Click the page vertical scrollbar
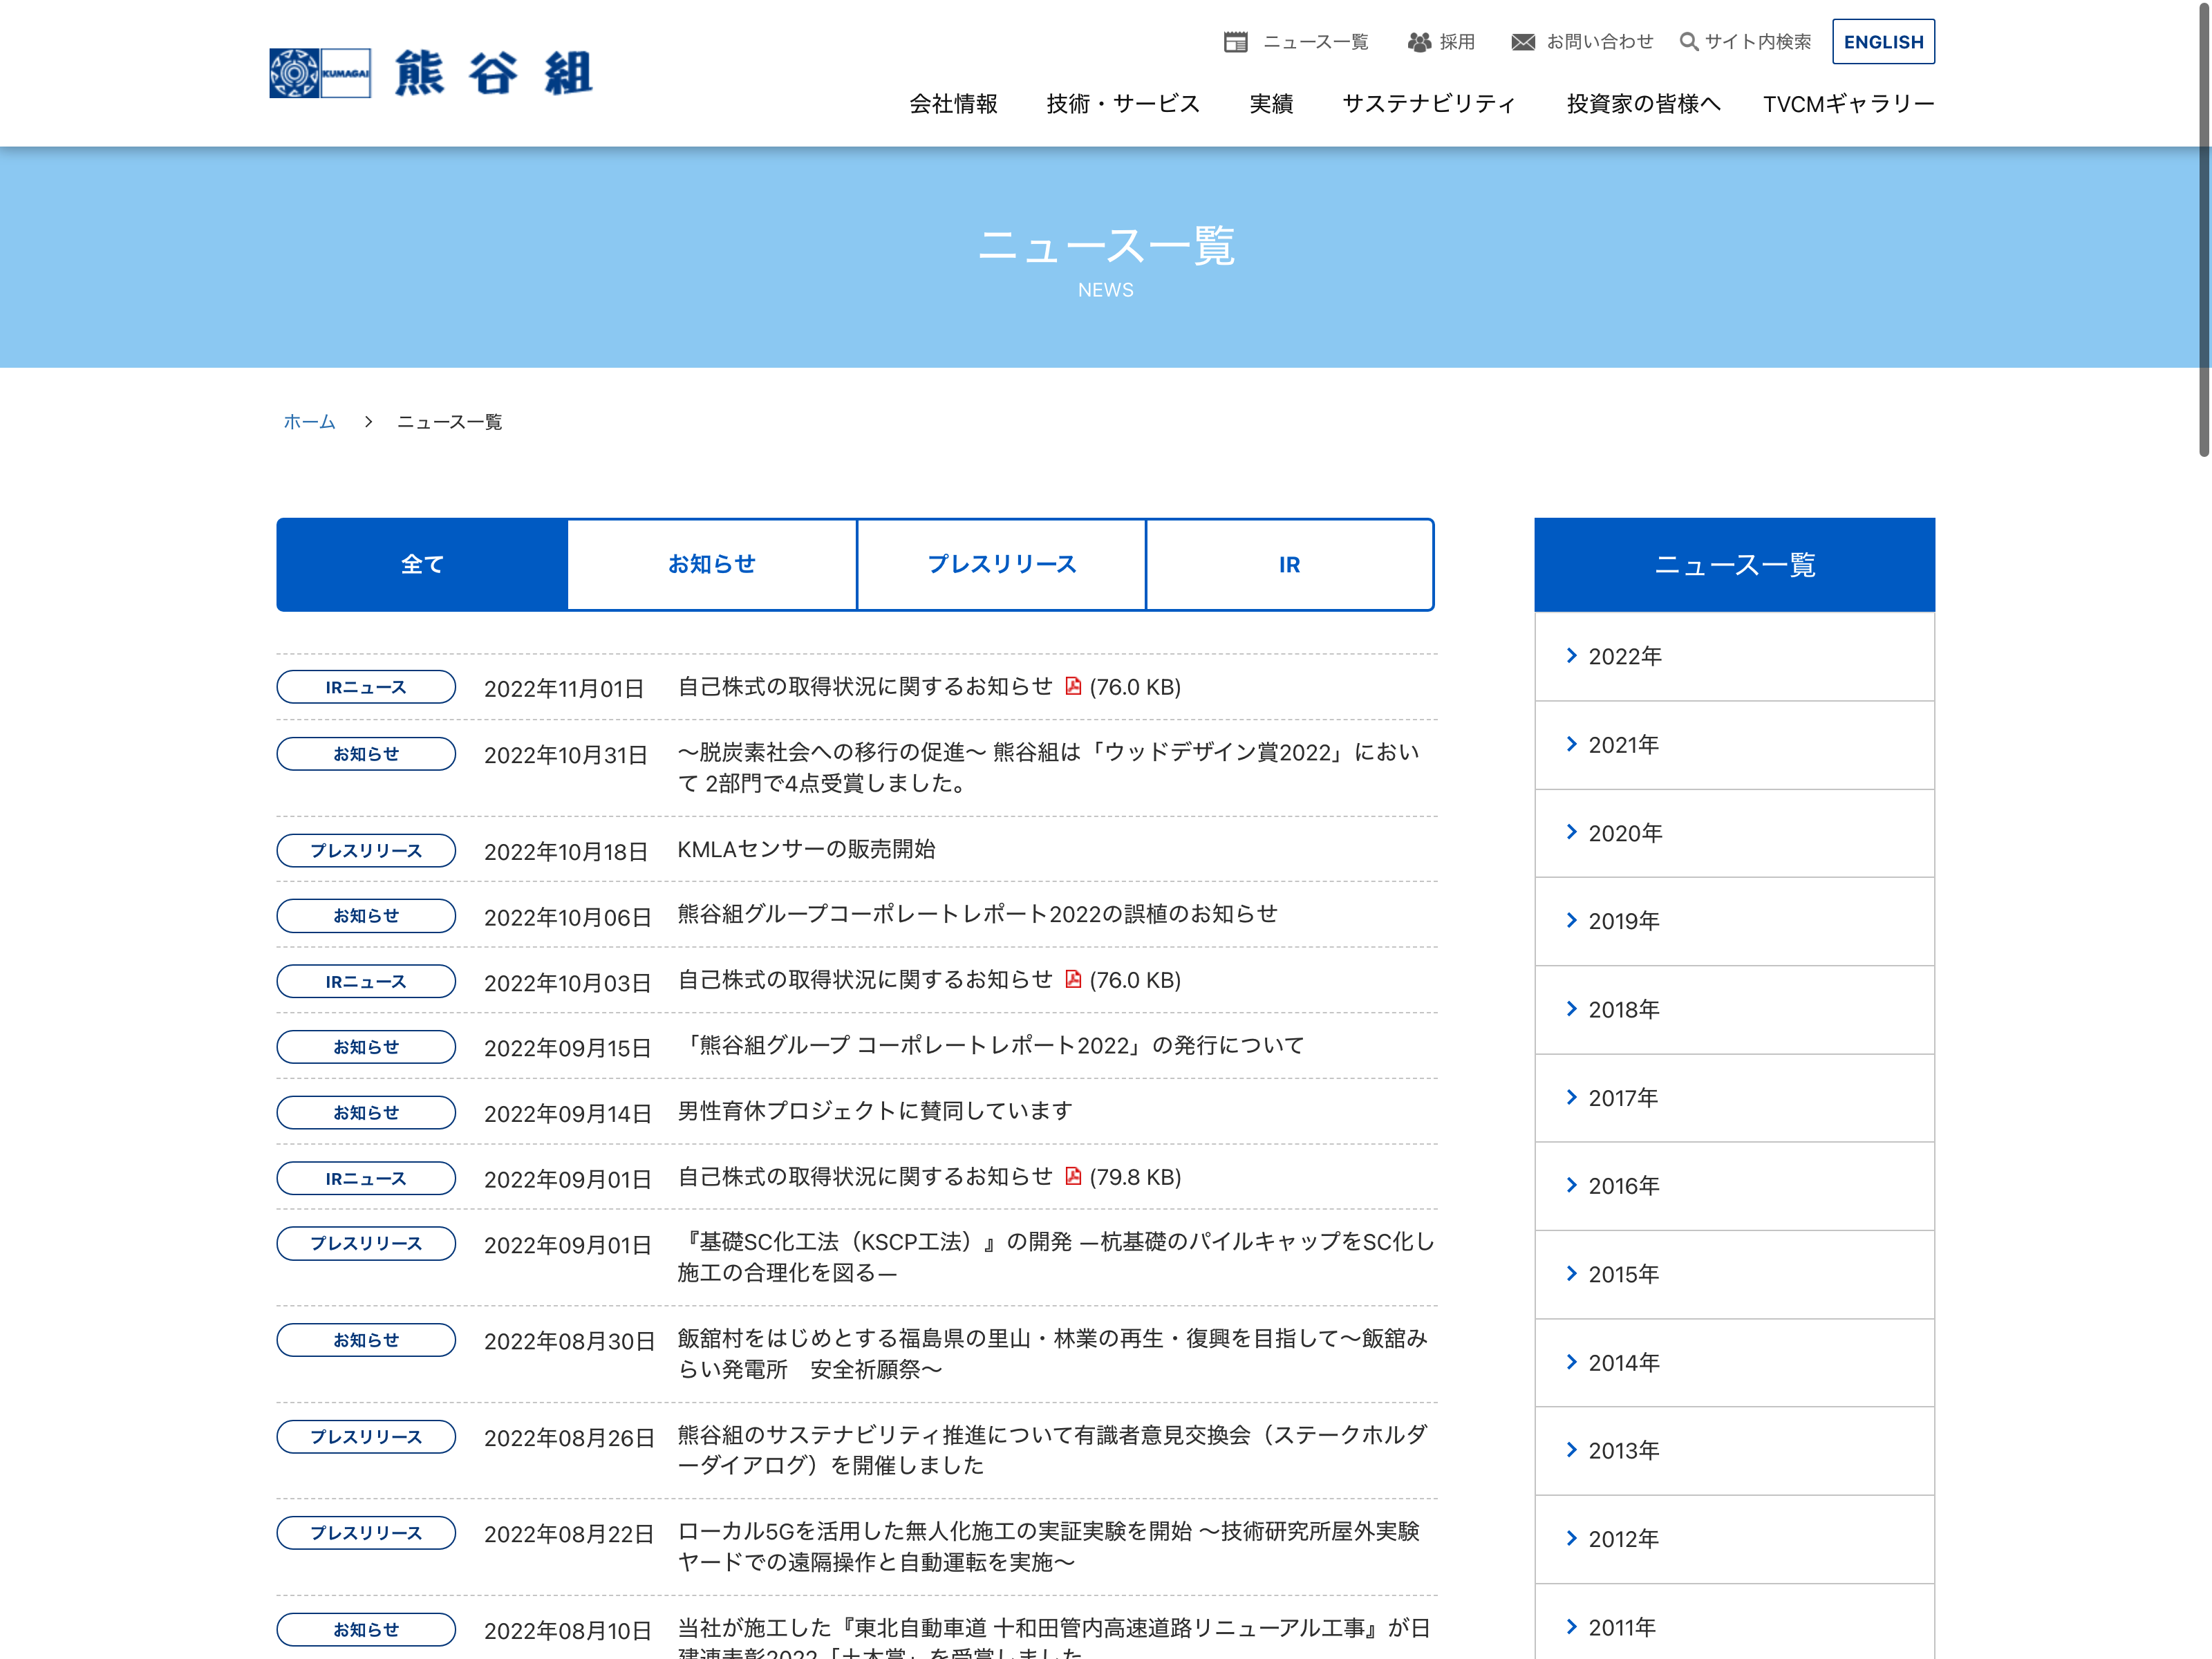 click(2203, 230)
